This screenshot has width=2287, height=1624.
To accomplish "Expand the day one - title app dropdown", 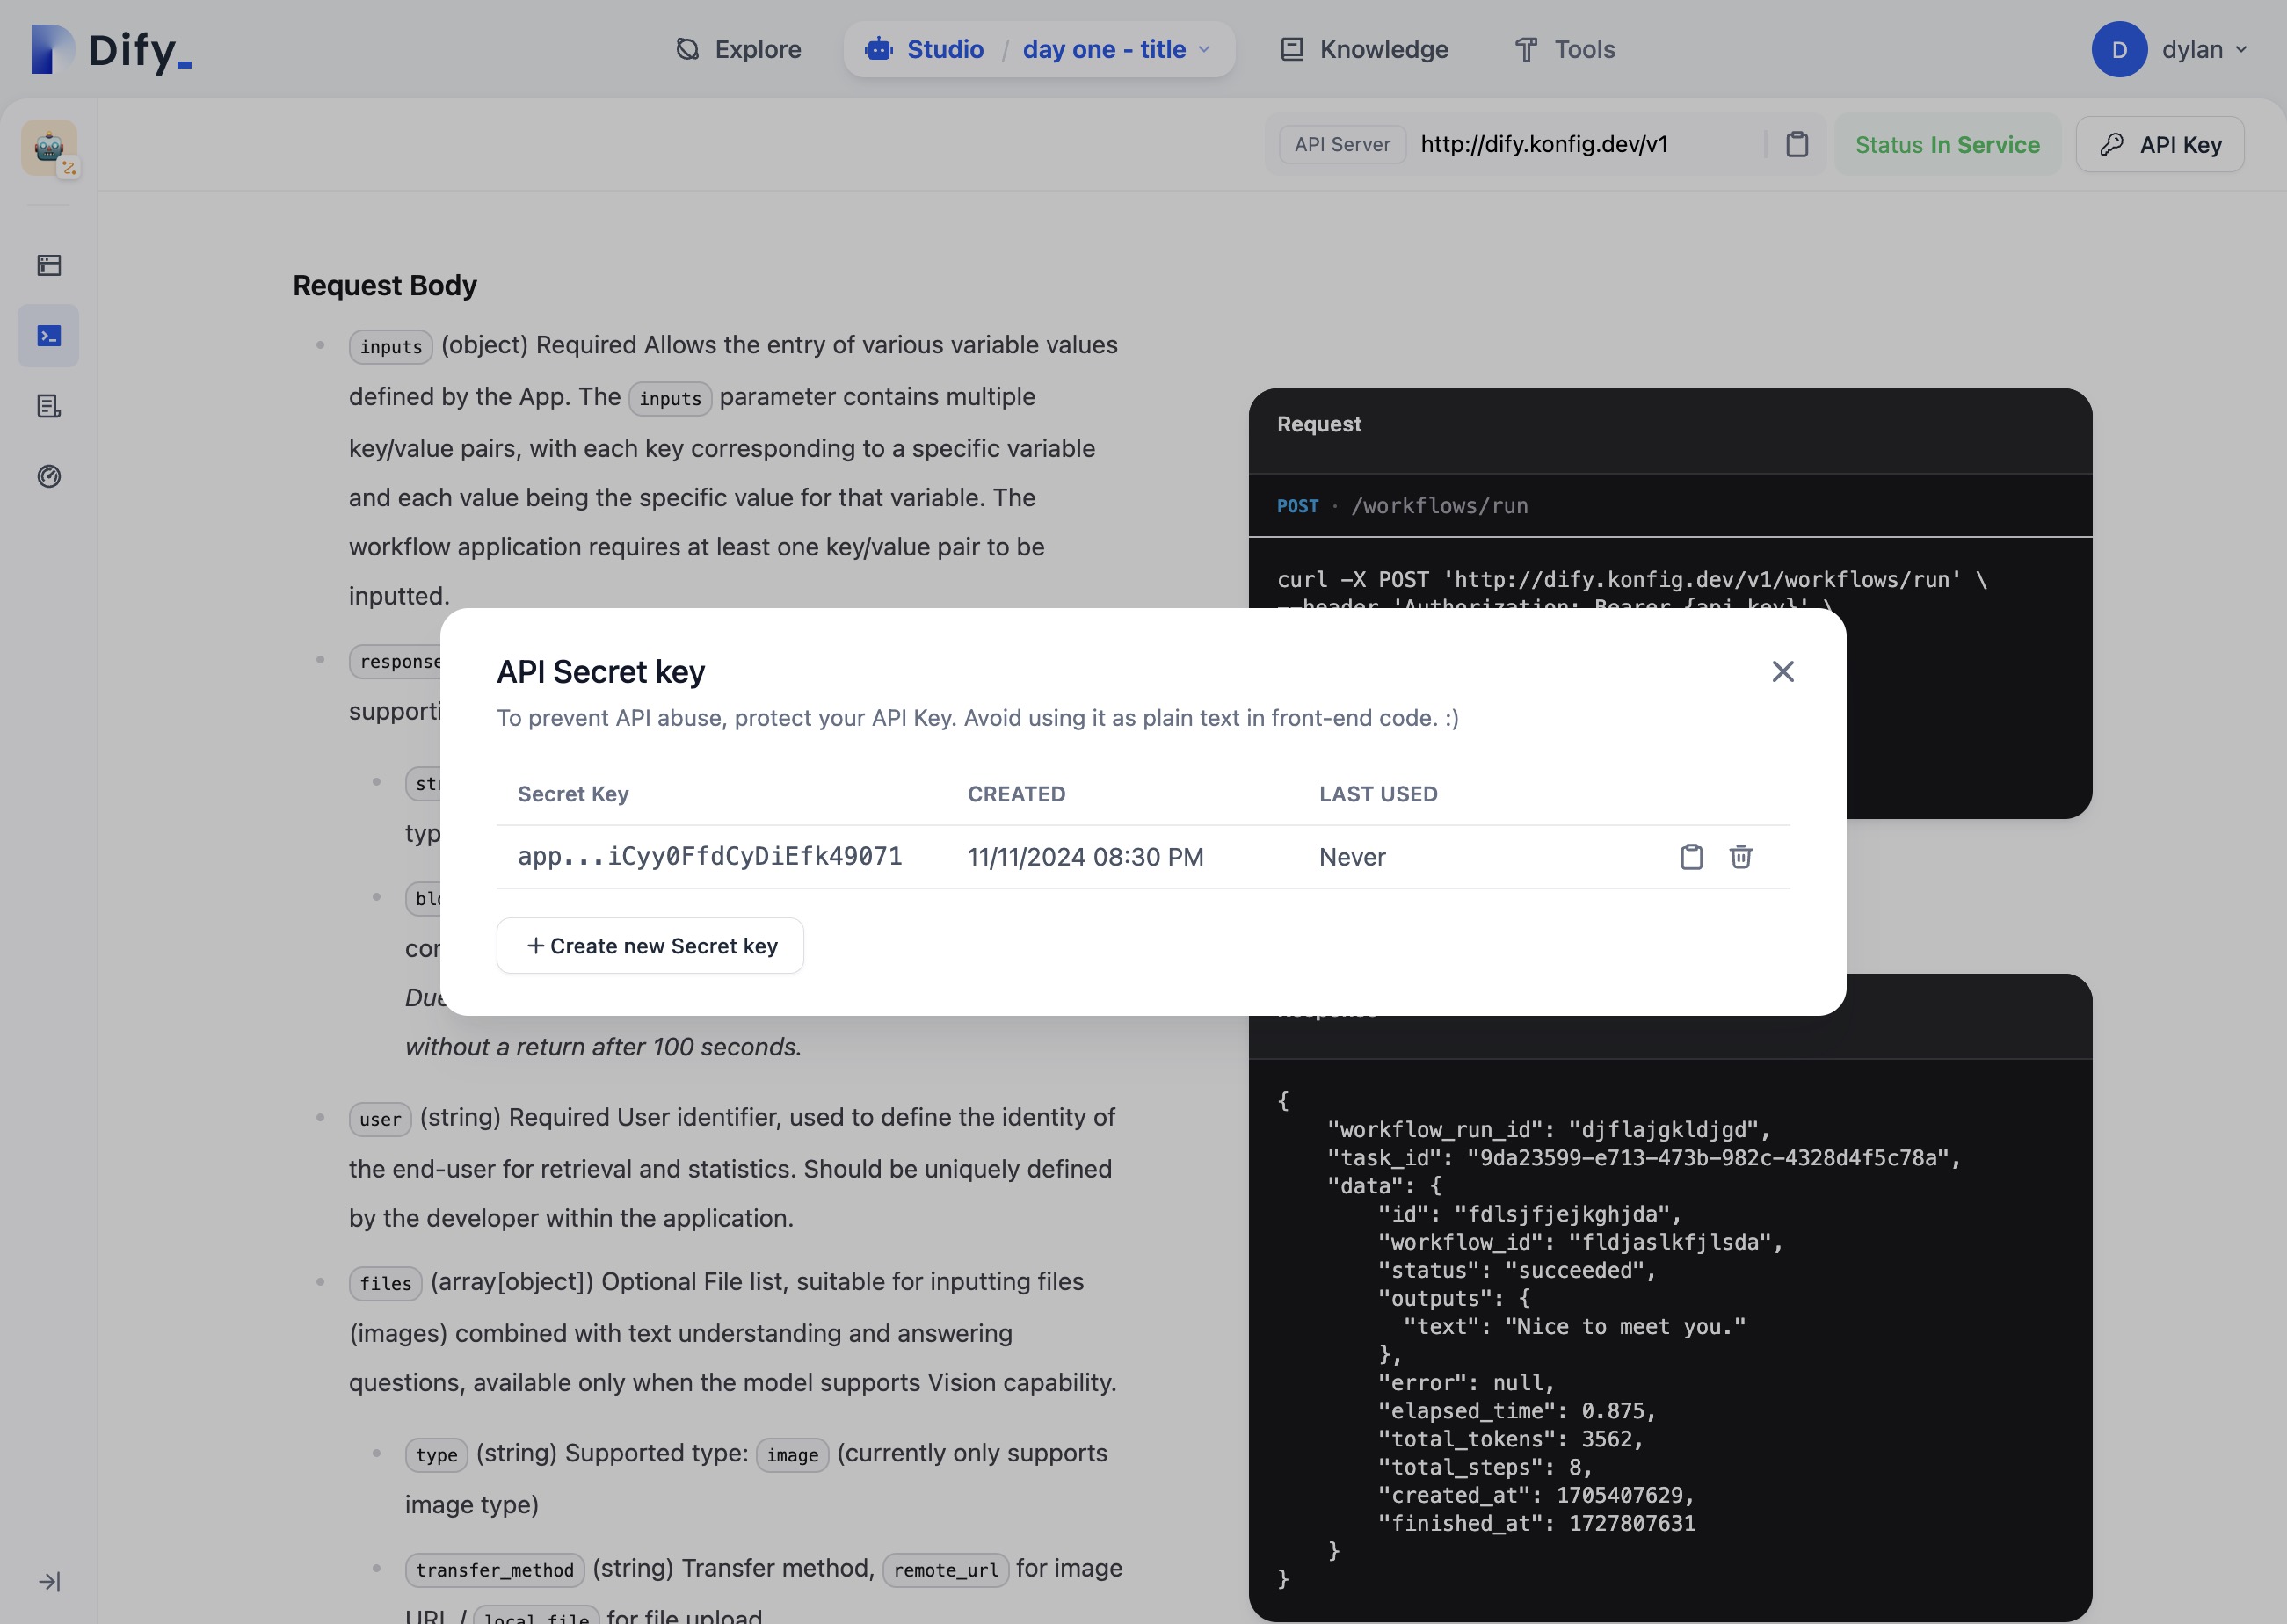I will 1117,49.
